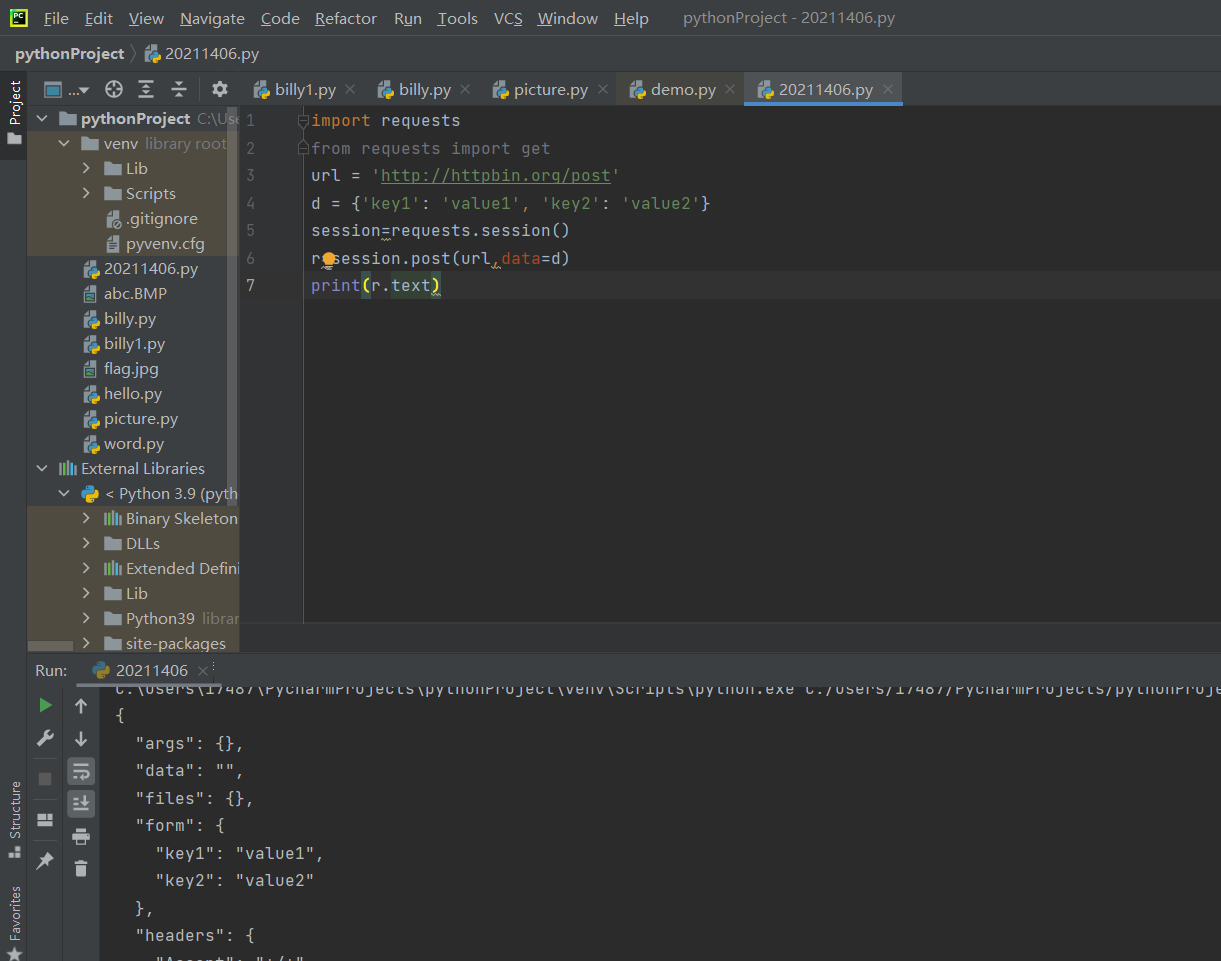Clear console with trash icon
The image size is (1221, 961).
pos(81,868)
